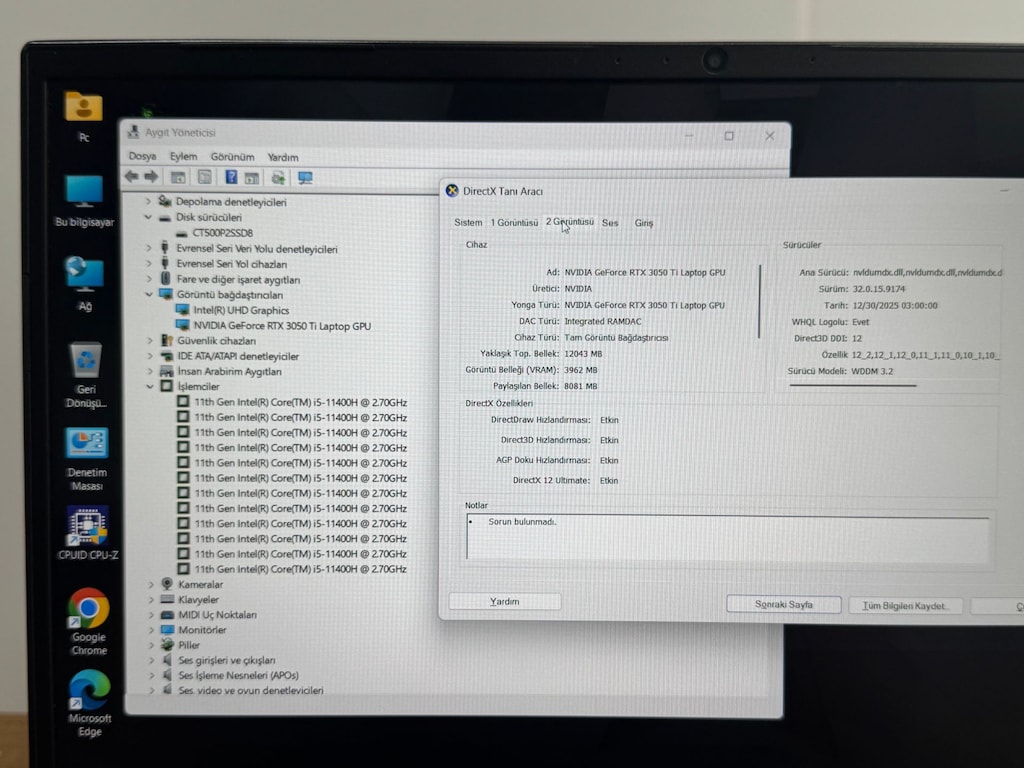The height and width of the screenshot is (768, 1024).
Task: Click the Tüm Bilgileri Kaydet button
Action: coord(904,605)
